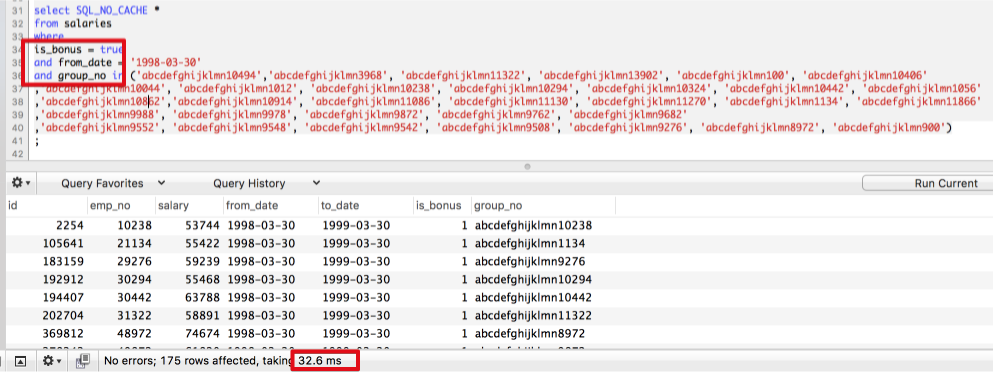Click the multiple-pages icon in bottom bar
The image size is (993, 373).
point(82,361)
